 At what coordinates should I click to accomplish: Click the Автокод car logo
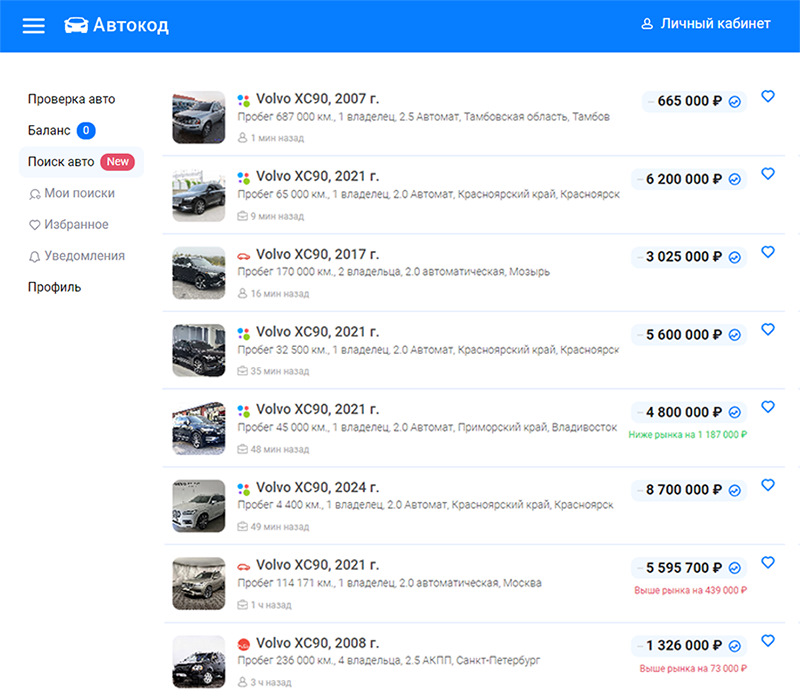116,25
